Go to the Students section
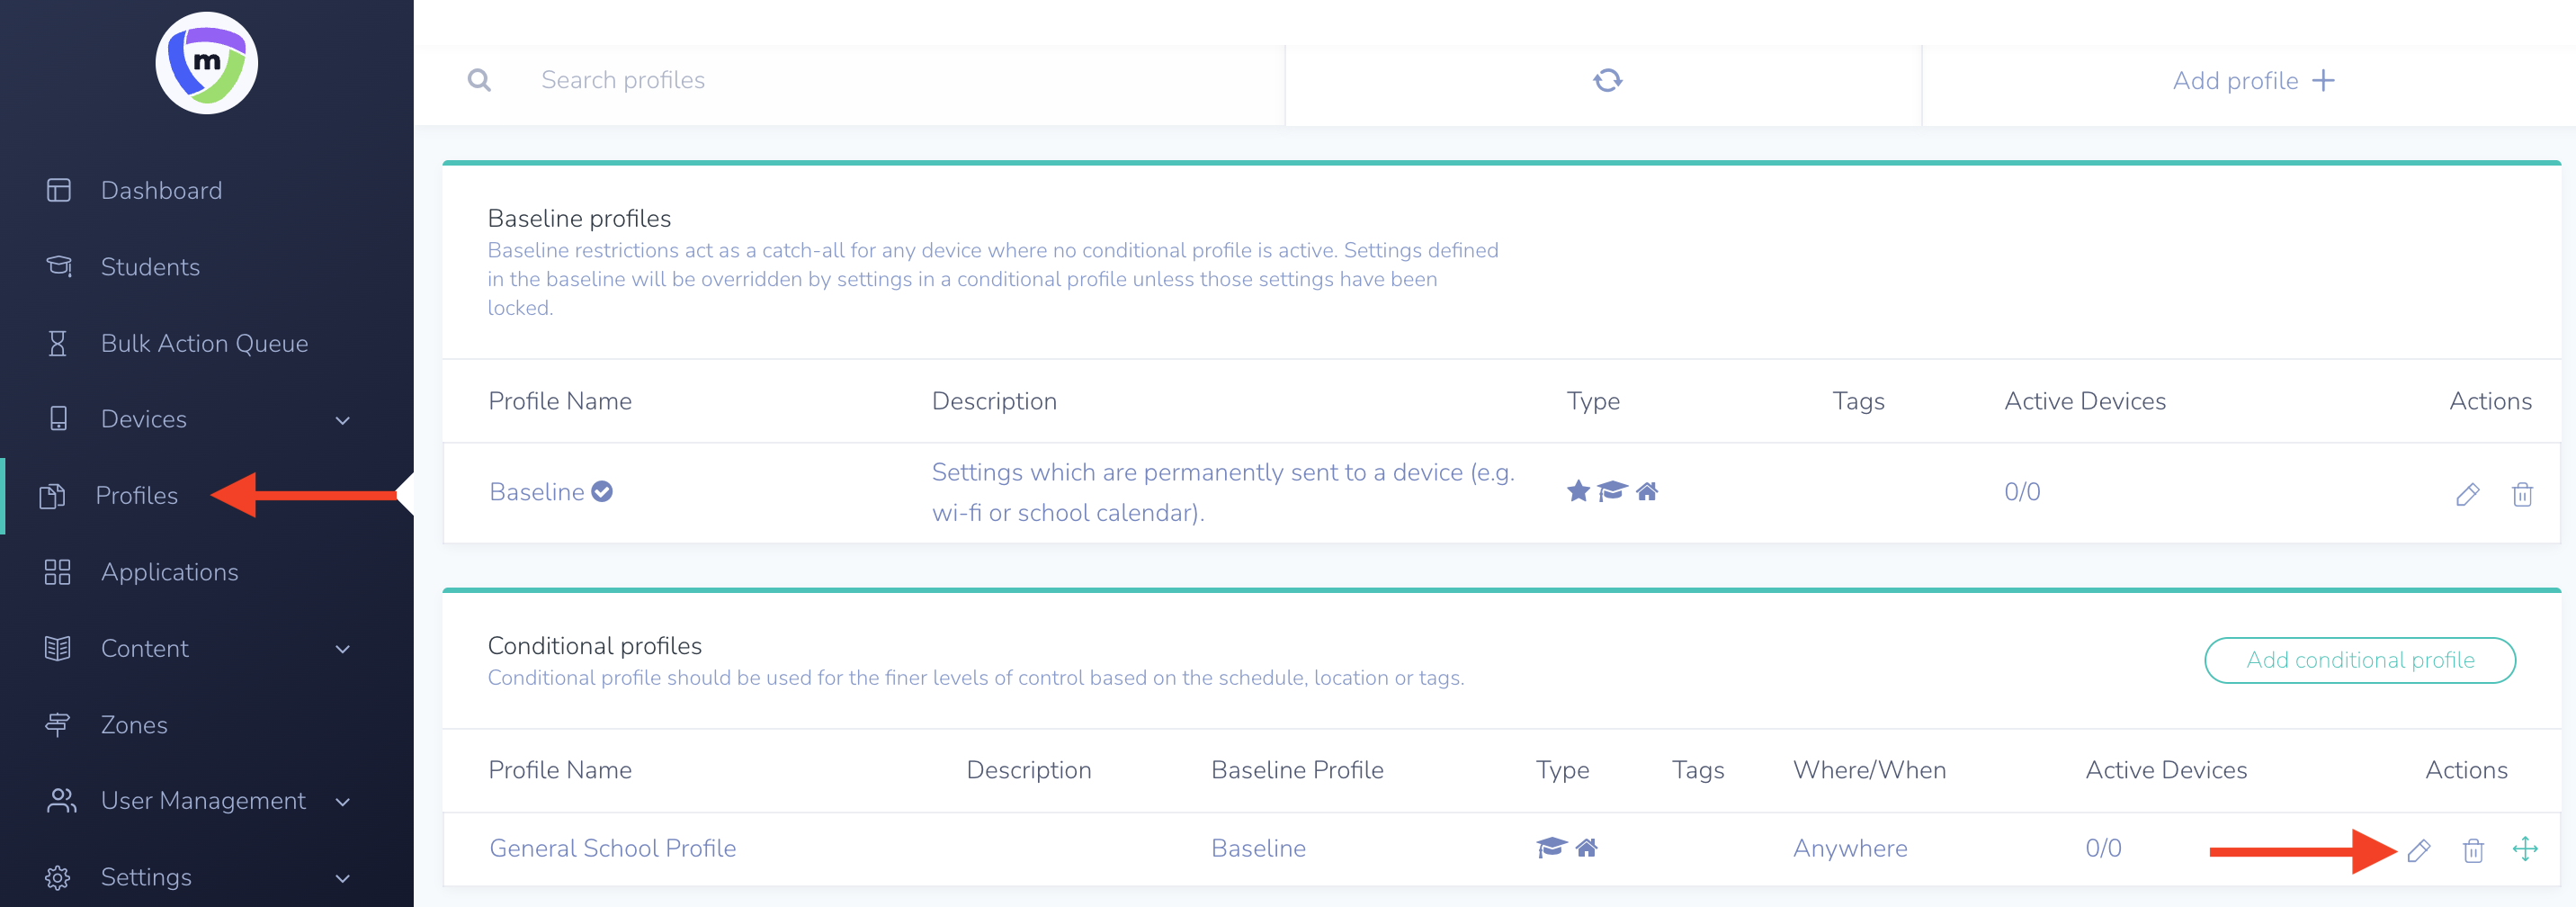The width and height of the screenshot is (2576, 907). coord(150,267)
